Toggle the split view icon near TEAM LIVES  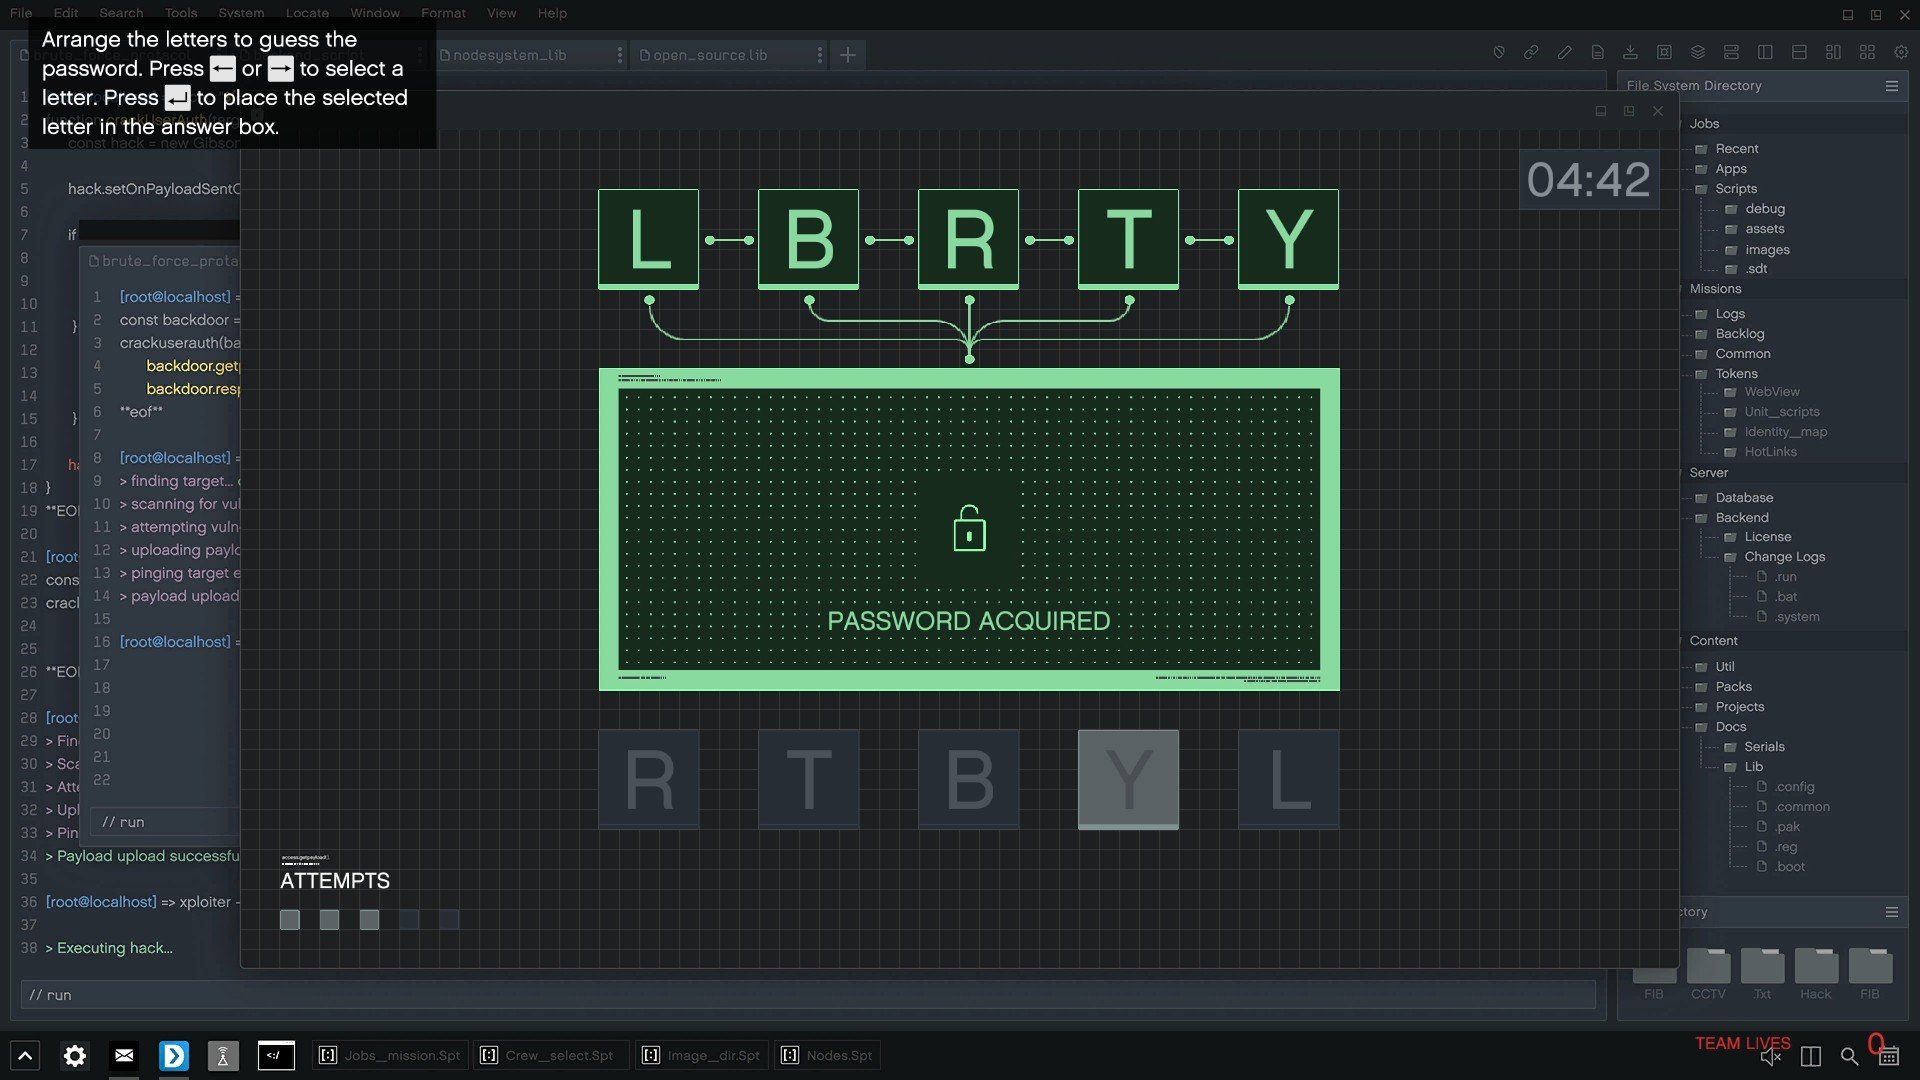coord(1810,1056)
